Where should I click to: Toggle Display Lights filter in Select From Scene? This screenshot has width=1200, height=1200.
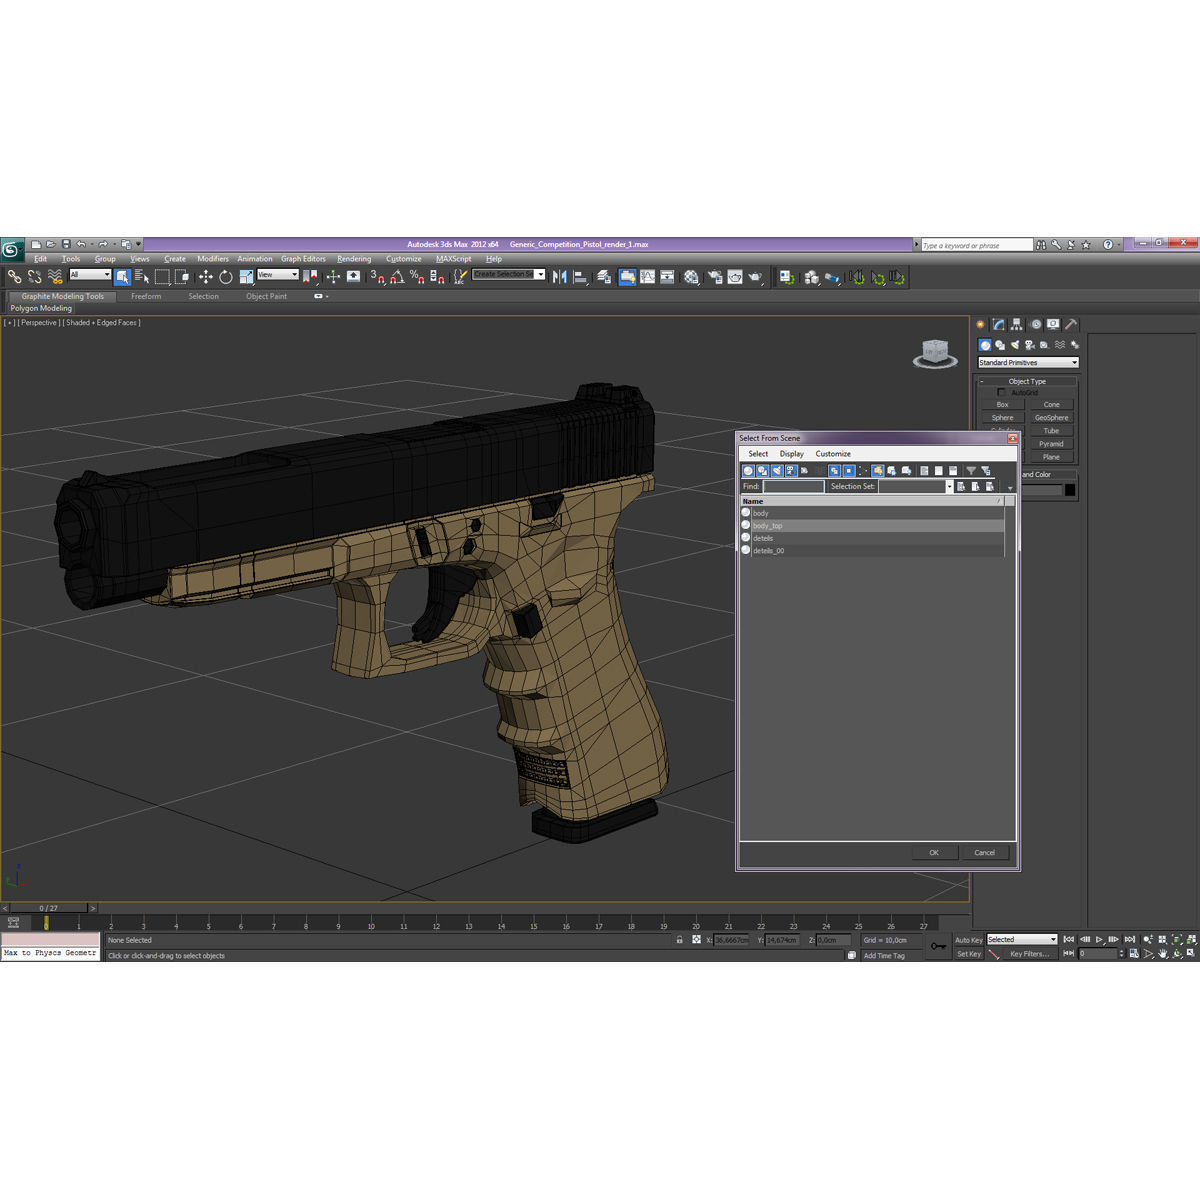(777, 470)
